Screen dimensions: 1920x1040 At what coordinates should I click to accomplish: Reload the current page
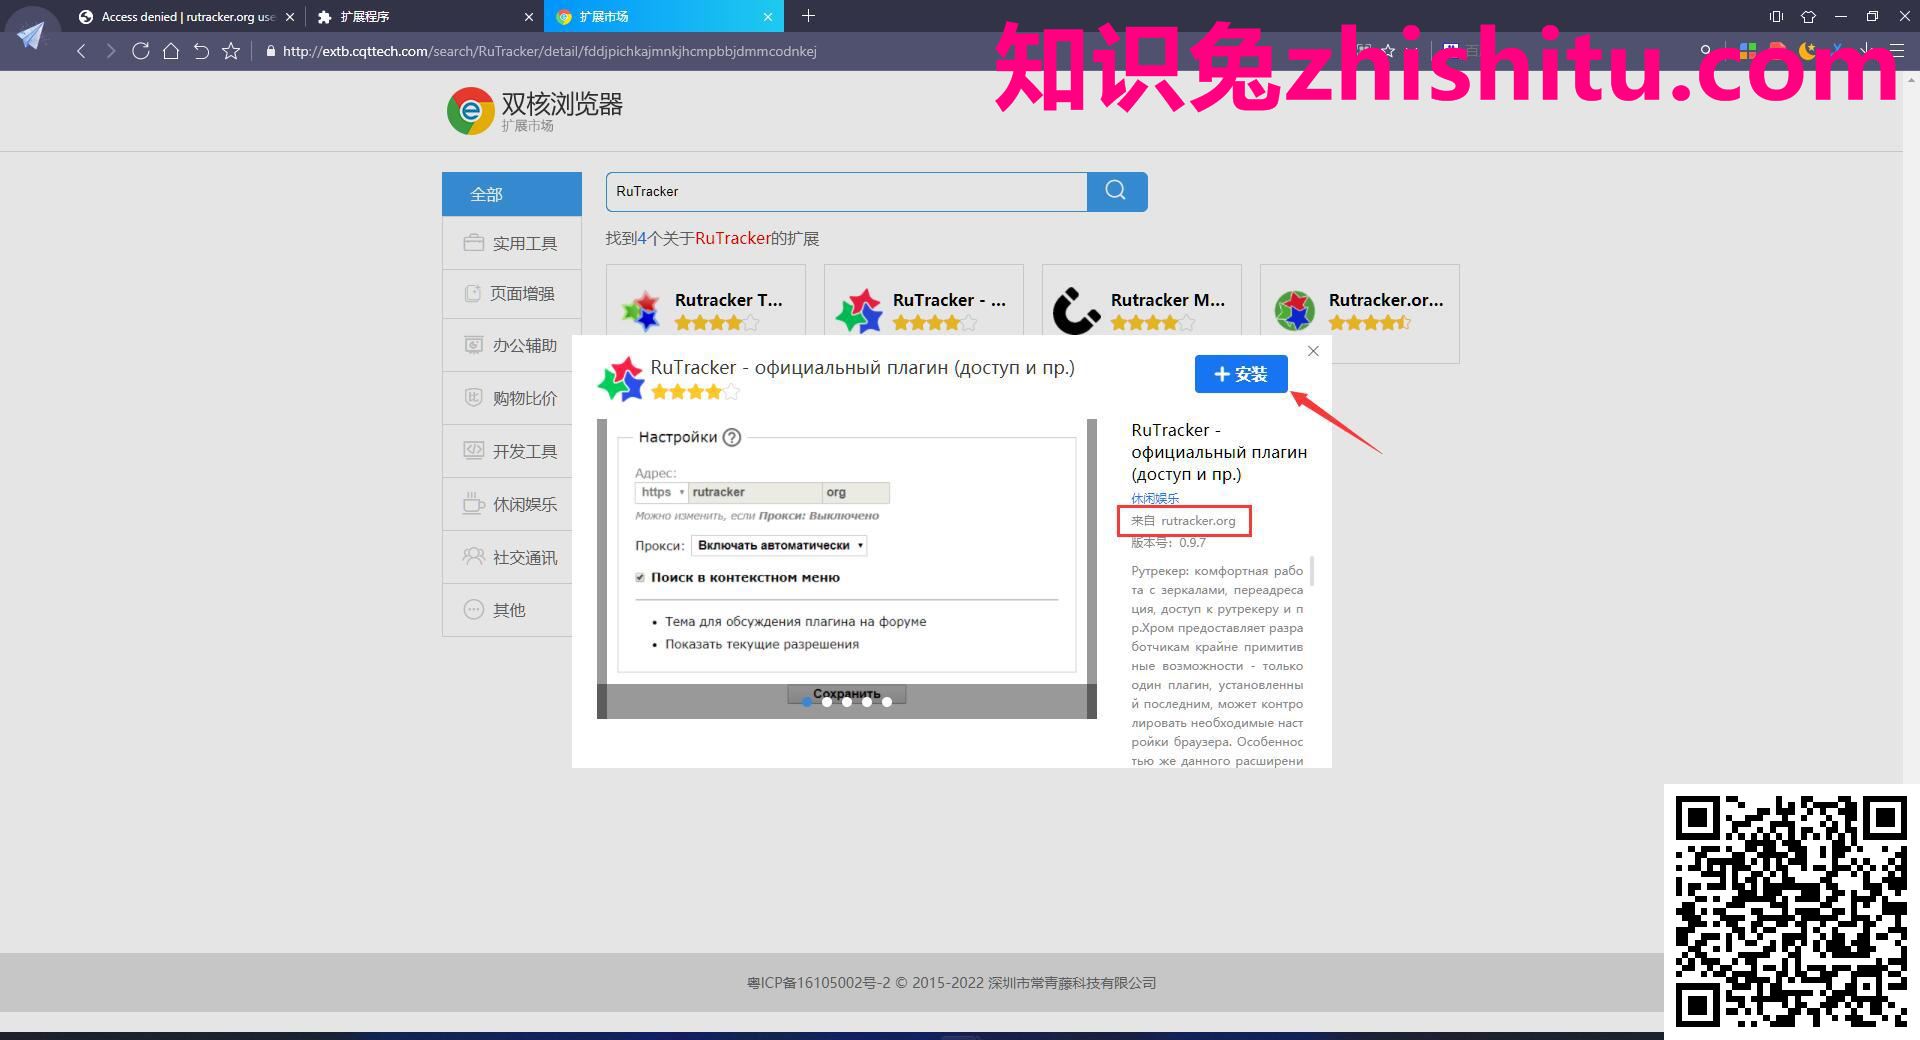[141, 51]
